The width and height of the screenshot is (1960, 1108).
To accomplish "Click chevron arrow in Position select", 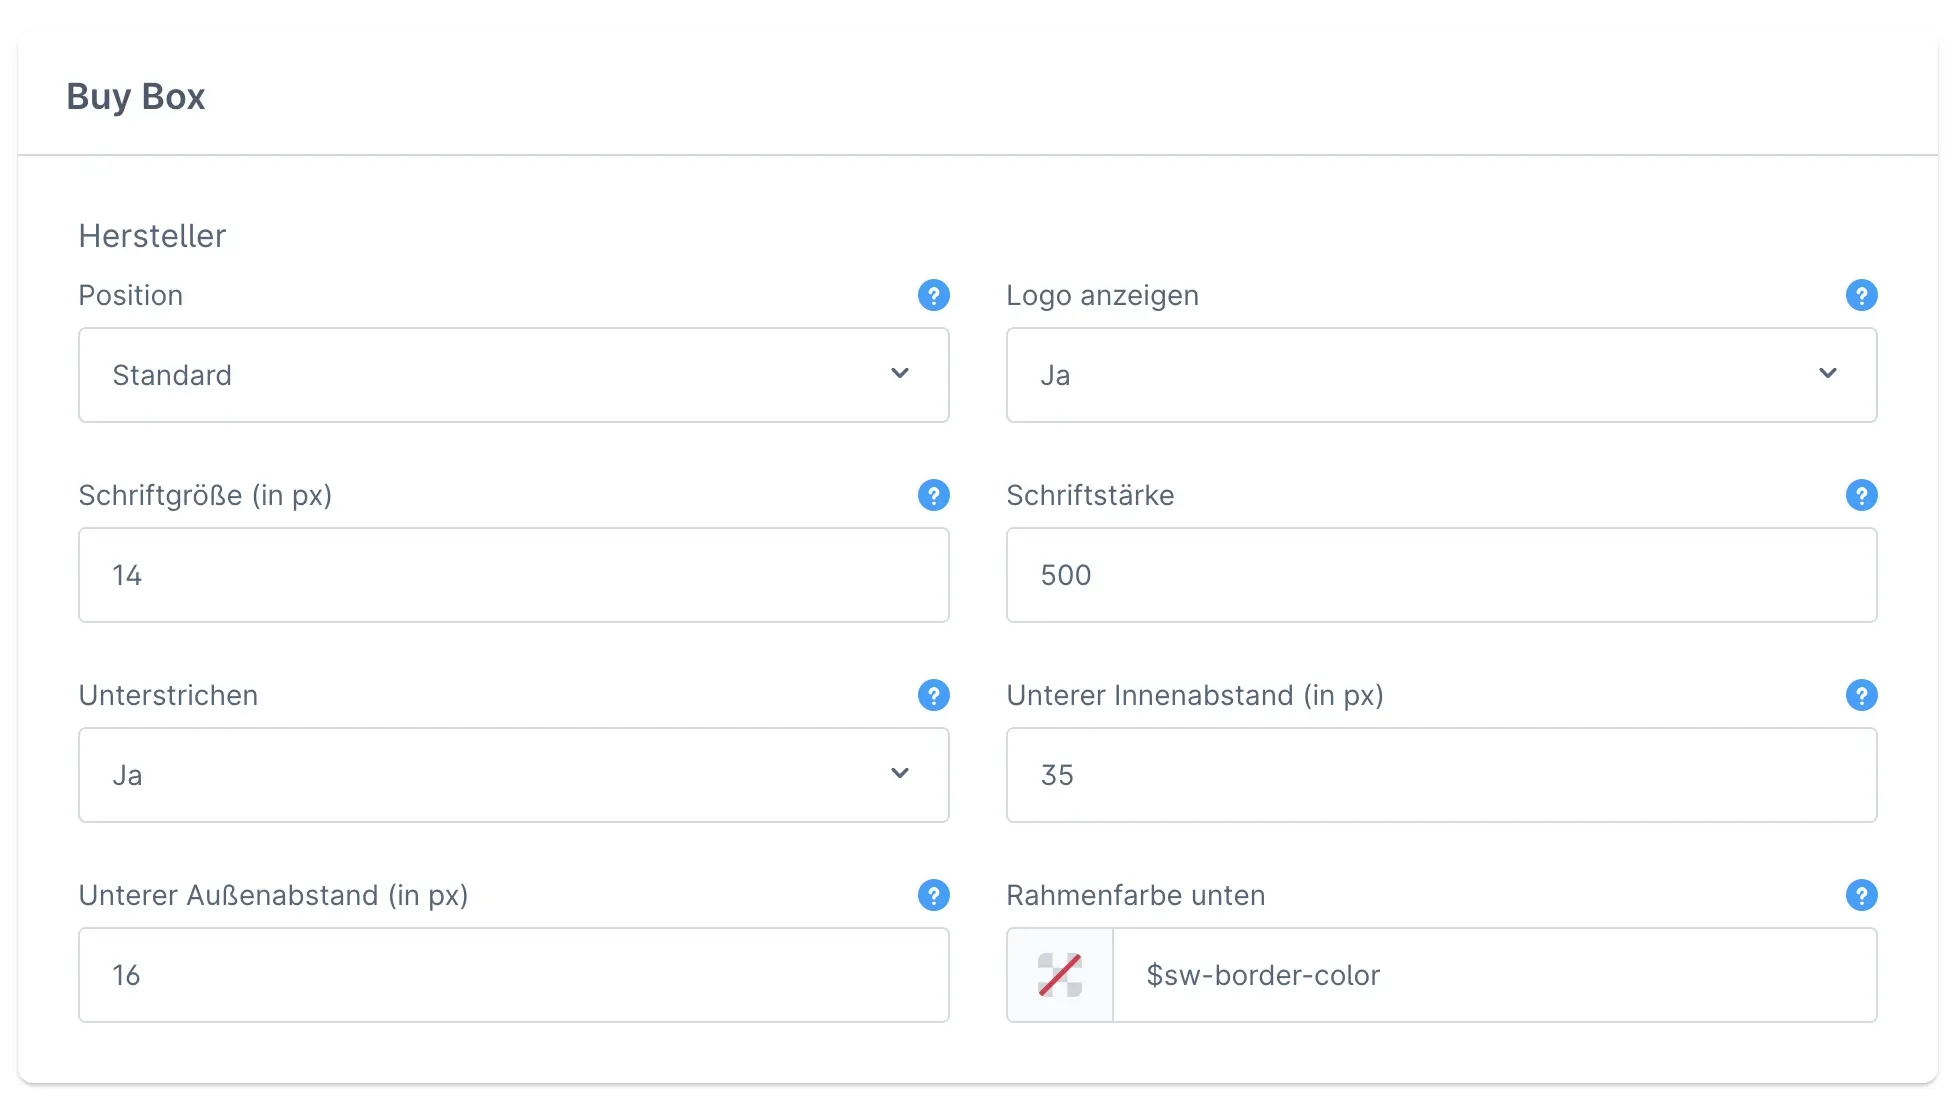I will coord(900,374).
